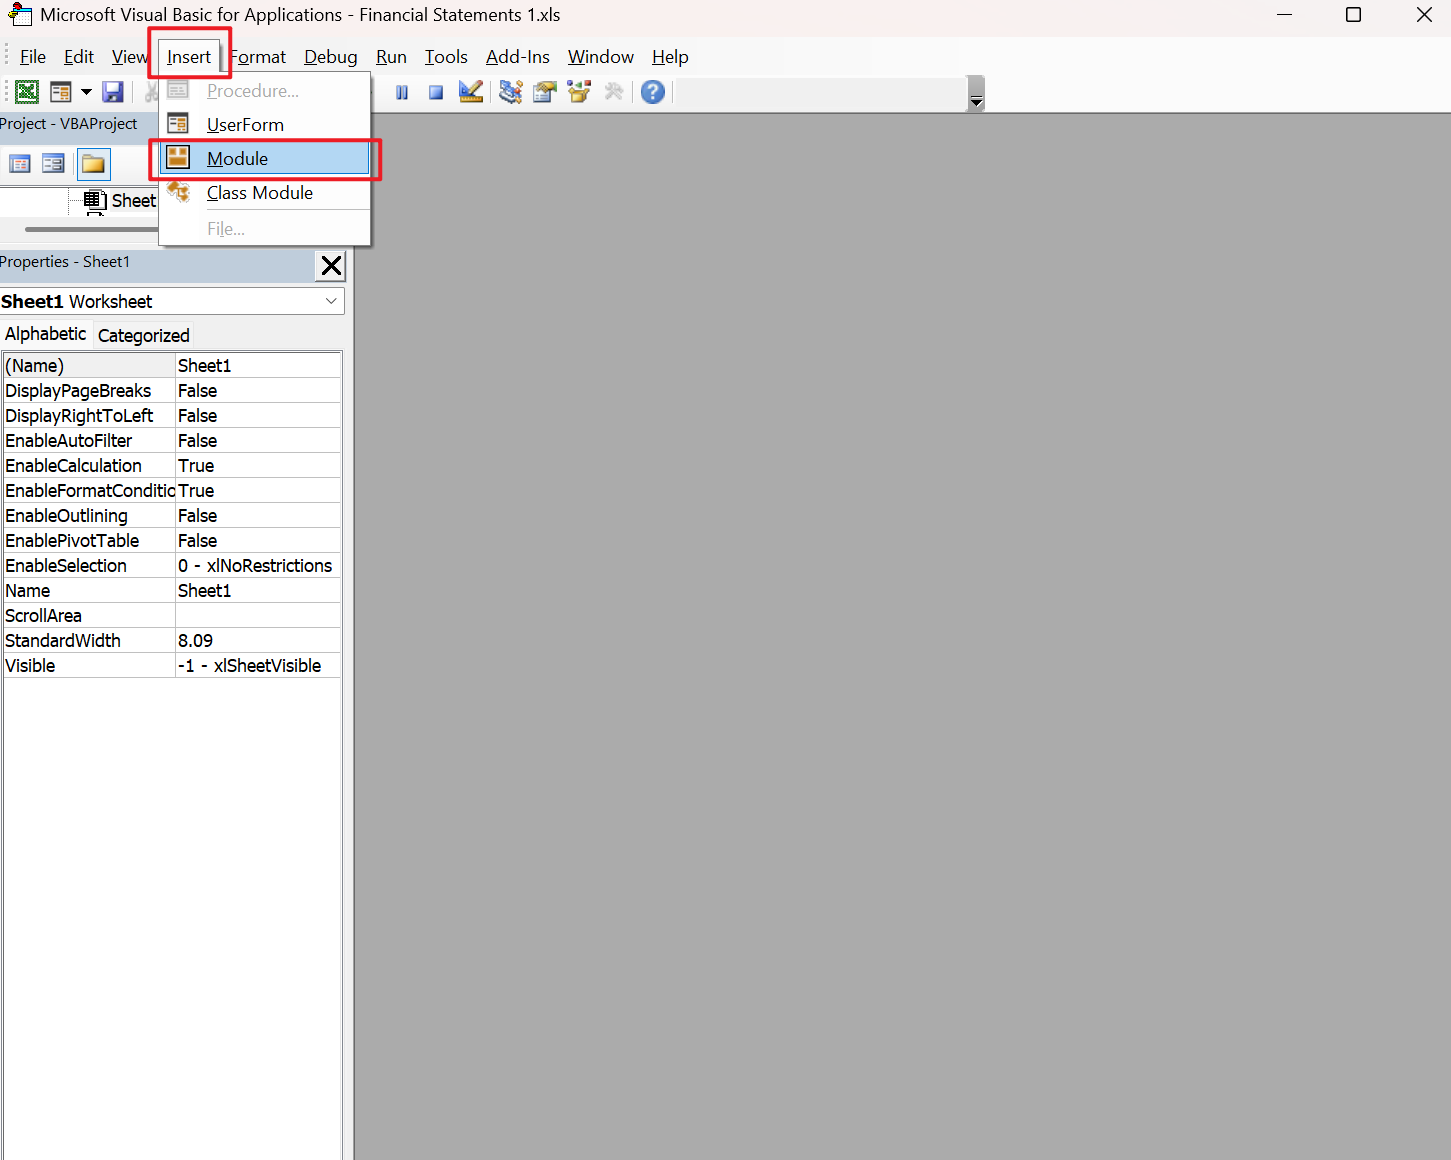Click the View Code icon in Project panel
Image resolution: width=1451 pixels, height=1160 pixels.
tap(20, 163)
